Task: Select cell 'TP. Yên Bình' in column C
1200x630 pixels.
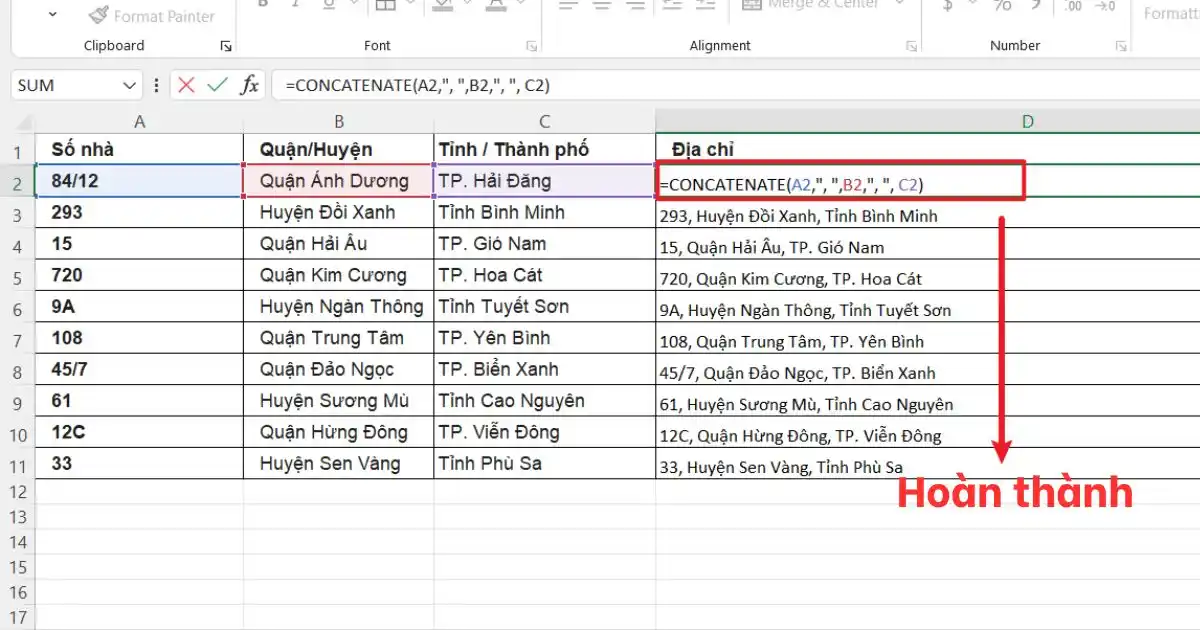Action: [545, 338]
